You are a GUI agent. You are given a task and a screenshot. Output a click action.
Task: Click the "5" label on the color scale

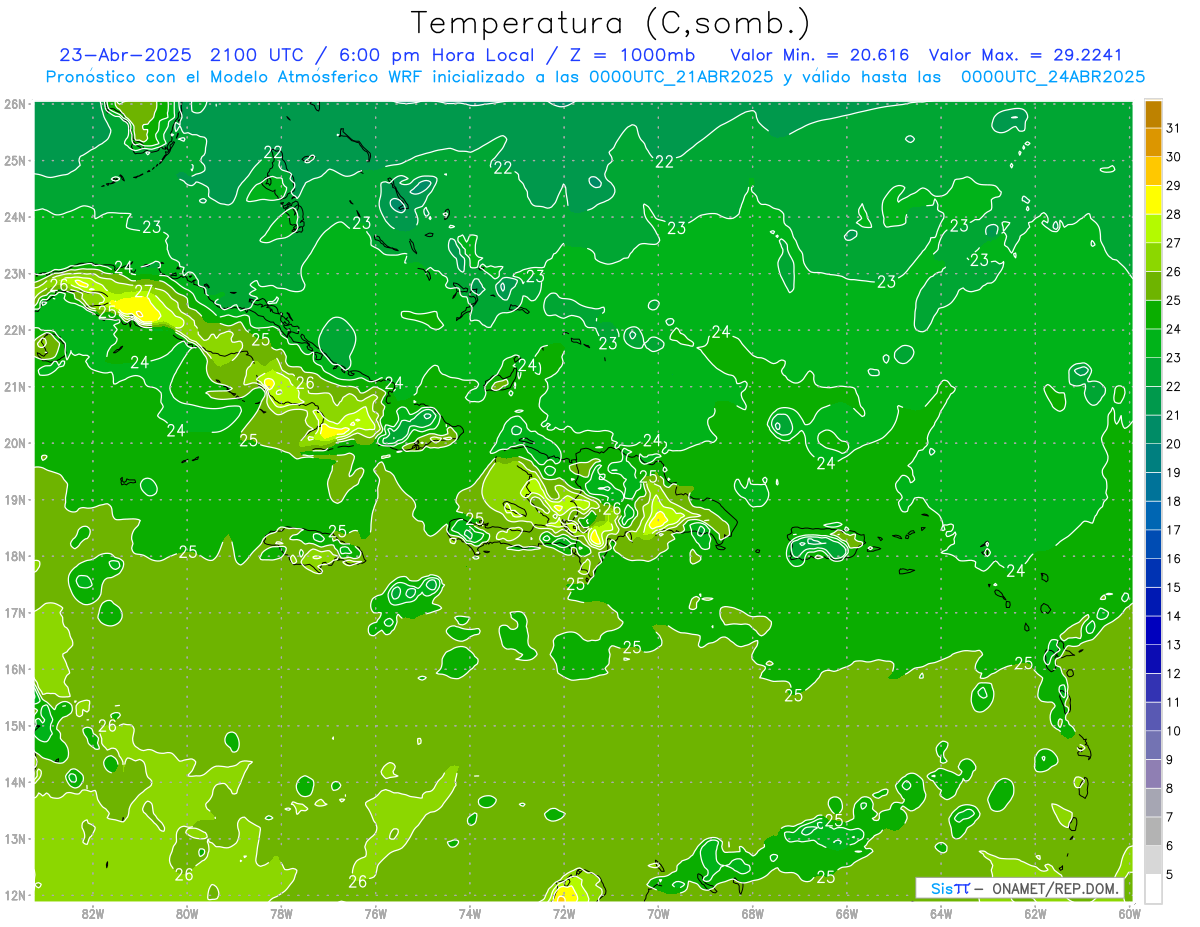tap(1170, 874)
